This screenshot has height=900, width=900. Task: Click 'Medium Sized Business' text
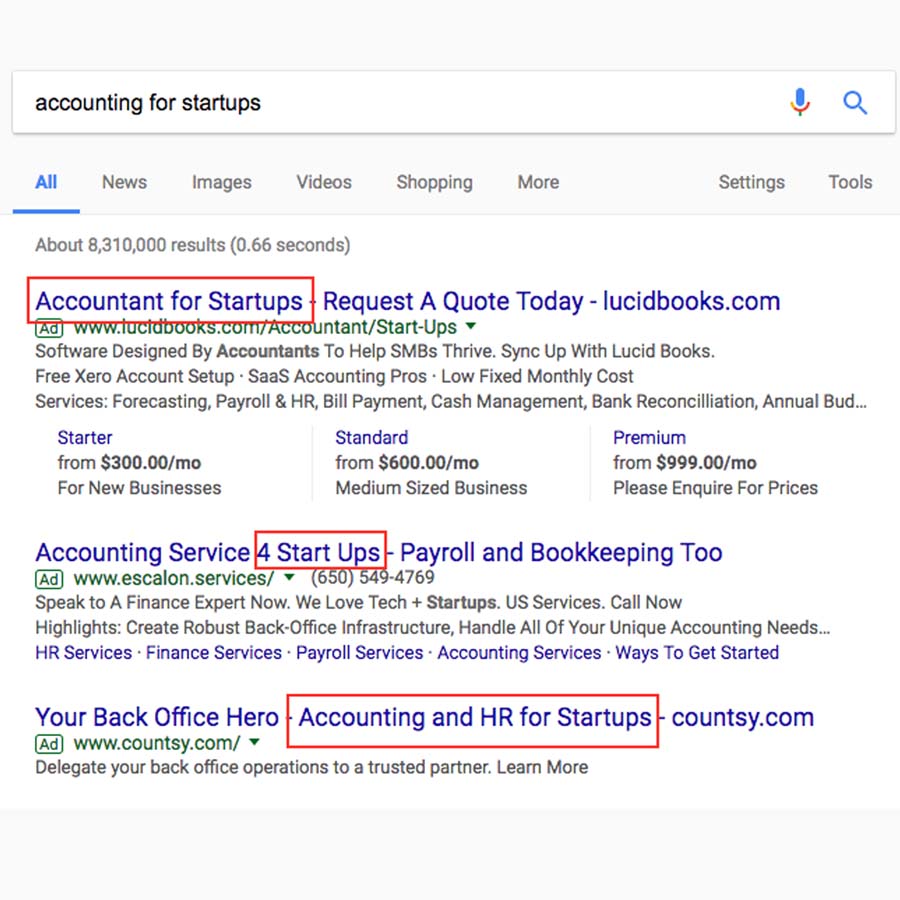coord(431,488)
